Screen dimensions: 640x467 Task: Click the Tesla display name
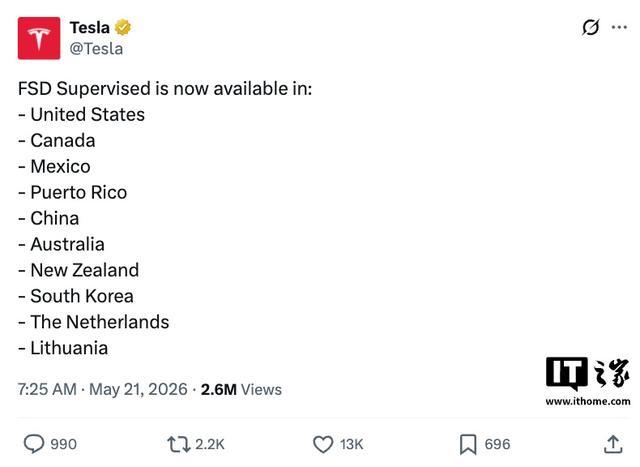[x=89, y=27]
